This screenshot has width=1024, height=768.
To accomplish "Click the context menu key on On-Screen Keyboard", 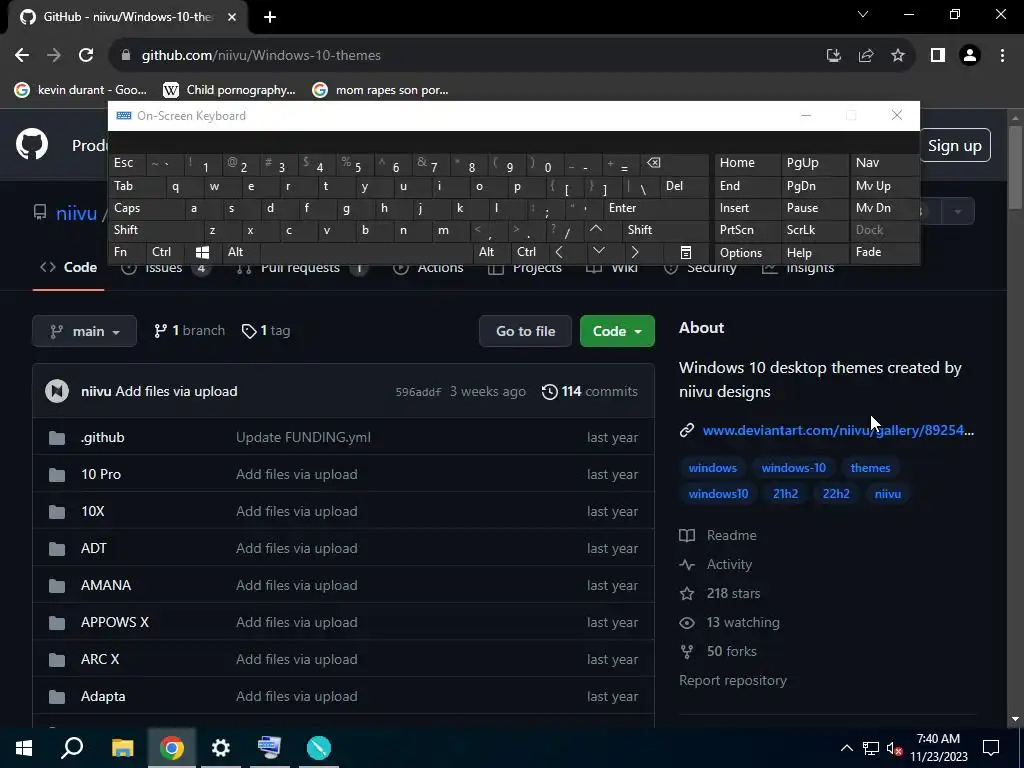I will (x=686, y=252).
